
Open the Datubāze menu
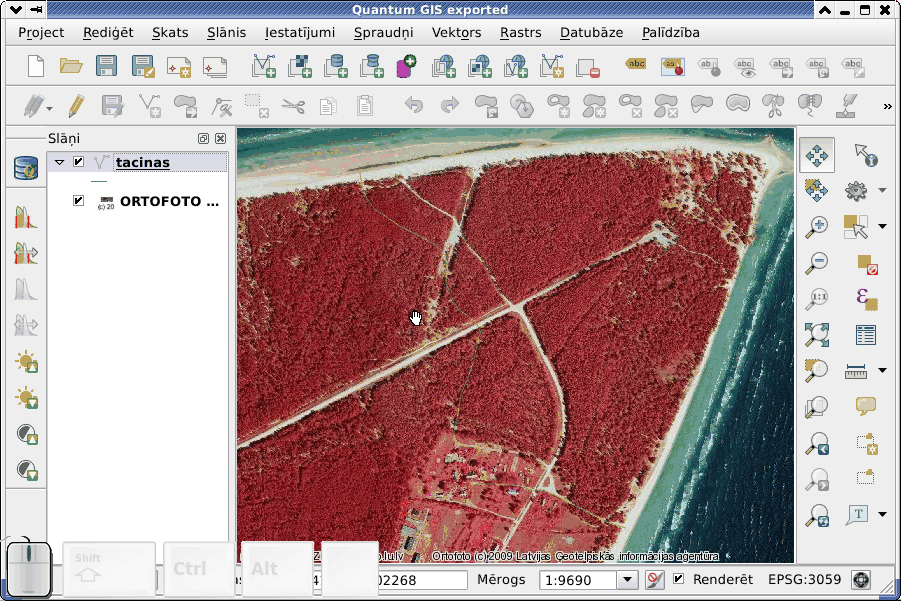(x=591, y=33)
